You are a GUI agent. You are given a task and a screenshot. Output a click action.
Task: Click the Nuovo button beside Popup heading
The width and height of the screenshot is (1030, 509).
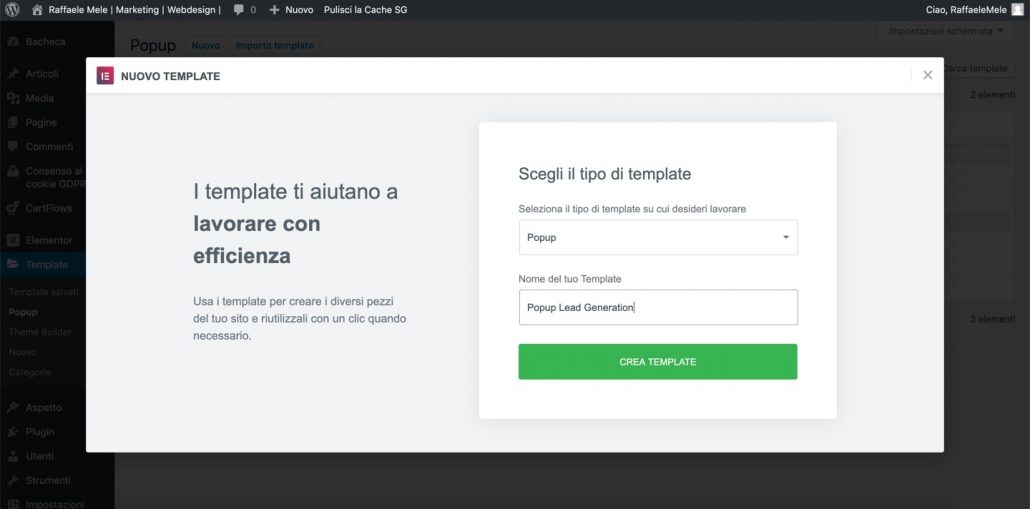(206, 46)
